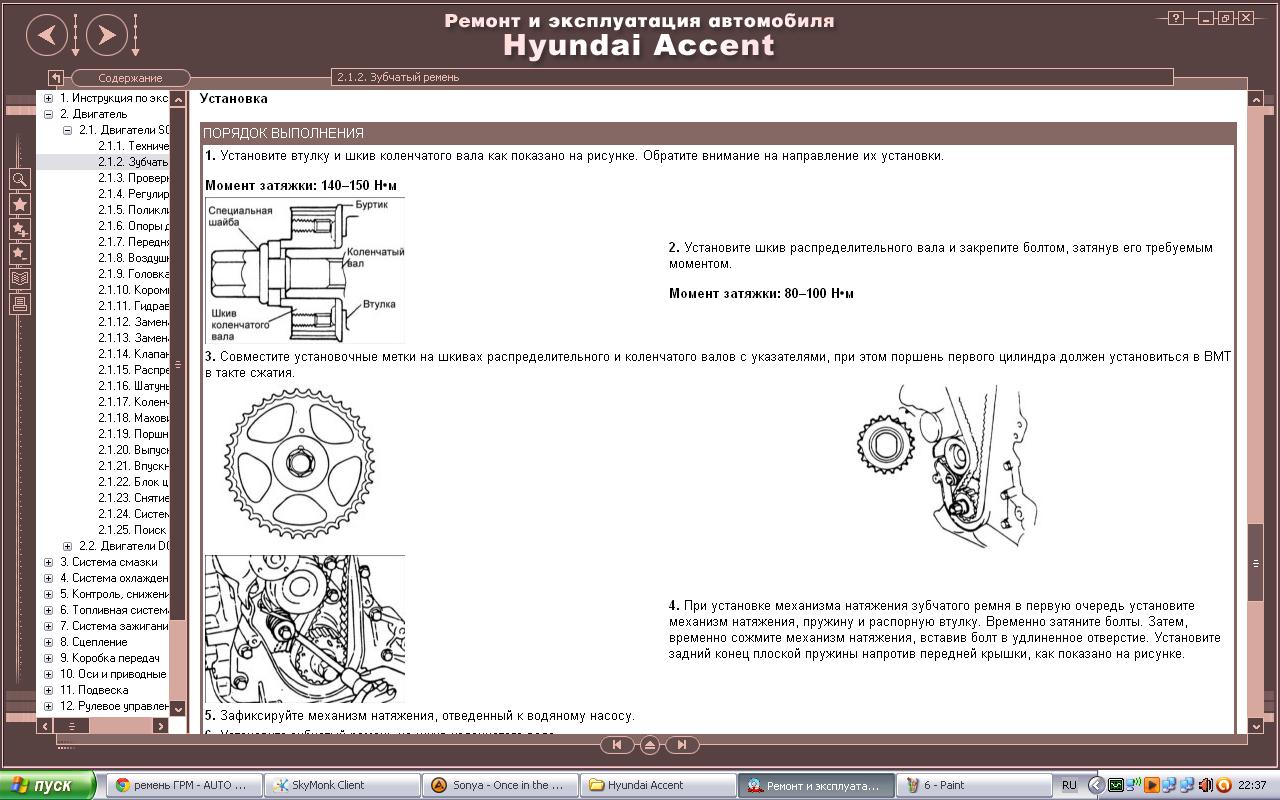
Task: Switch to Chrome ремень ГРМ taskbar window
Action: pyautogui.click(x=184, y=785)
